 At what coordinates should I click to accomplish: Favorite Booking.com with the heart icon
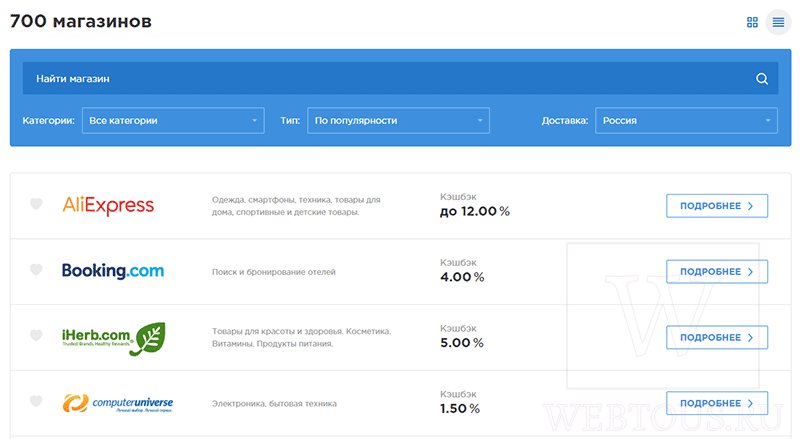click(36, 269)
